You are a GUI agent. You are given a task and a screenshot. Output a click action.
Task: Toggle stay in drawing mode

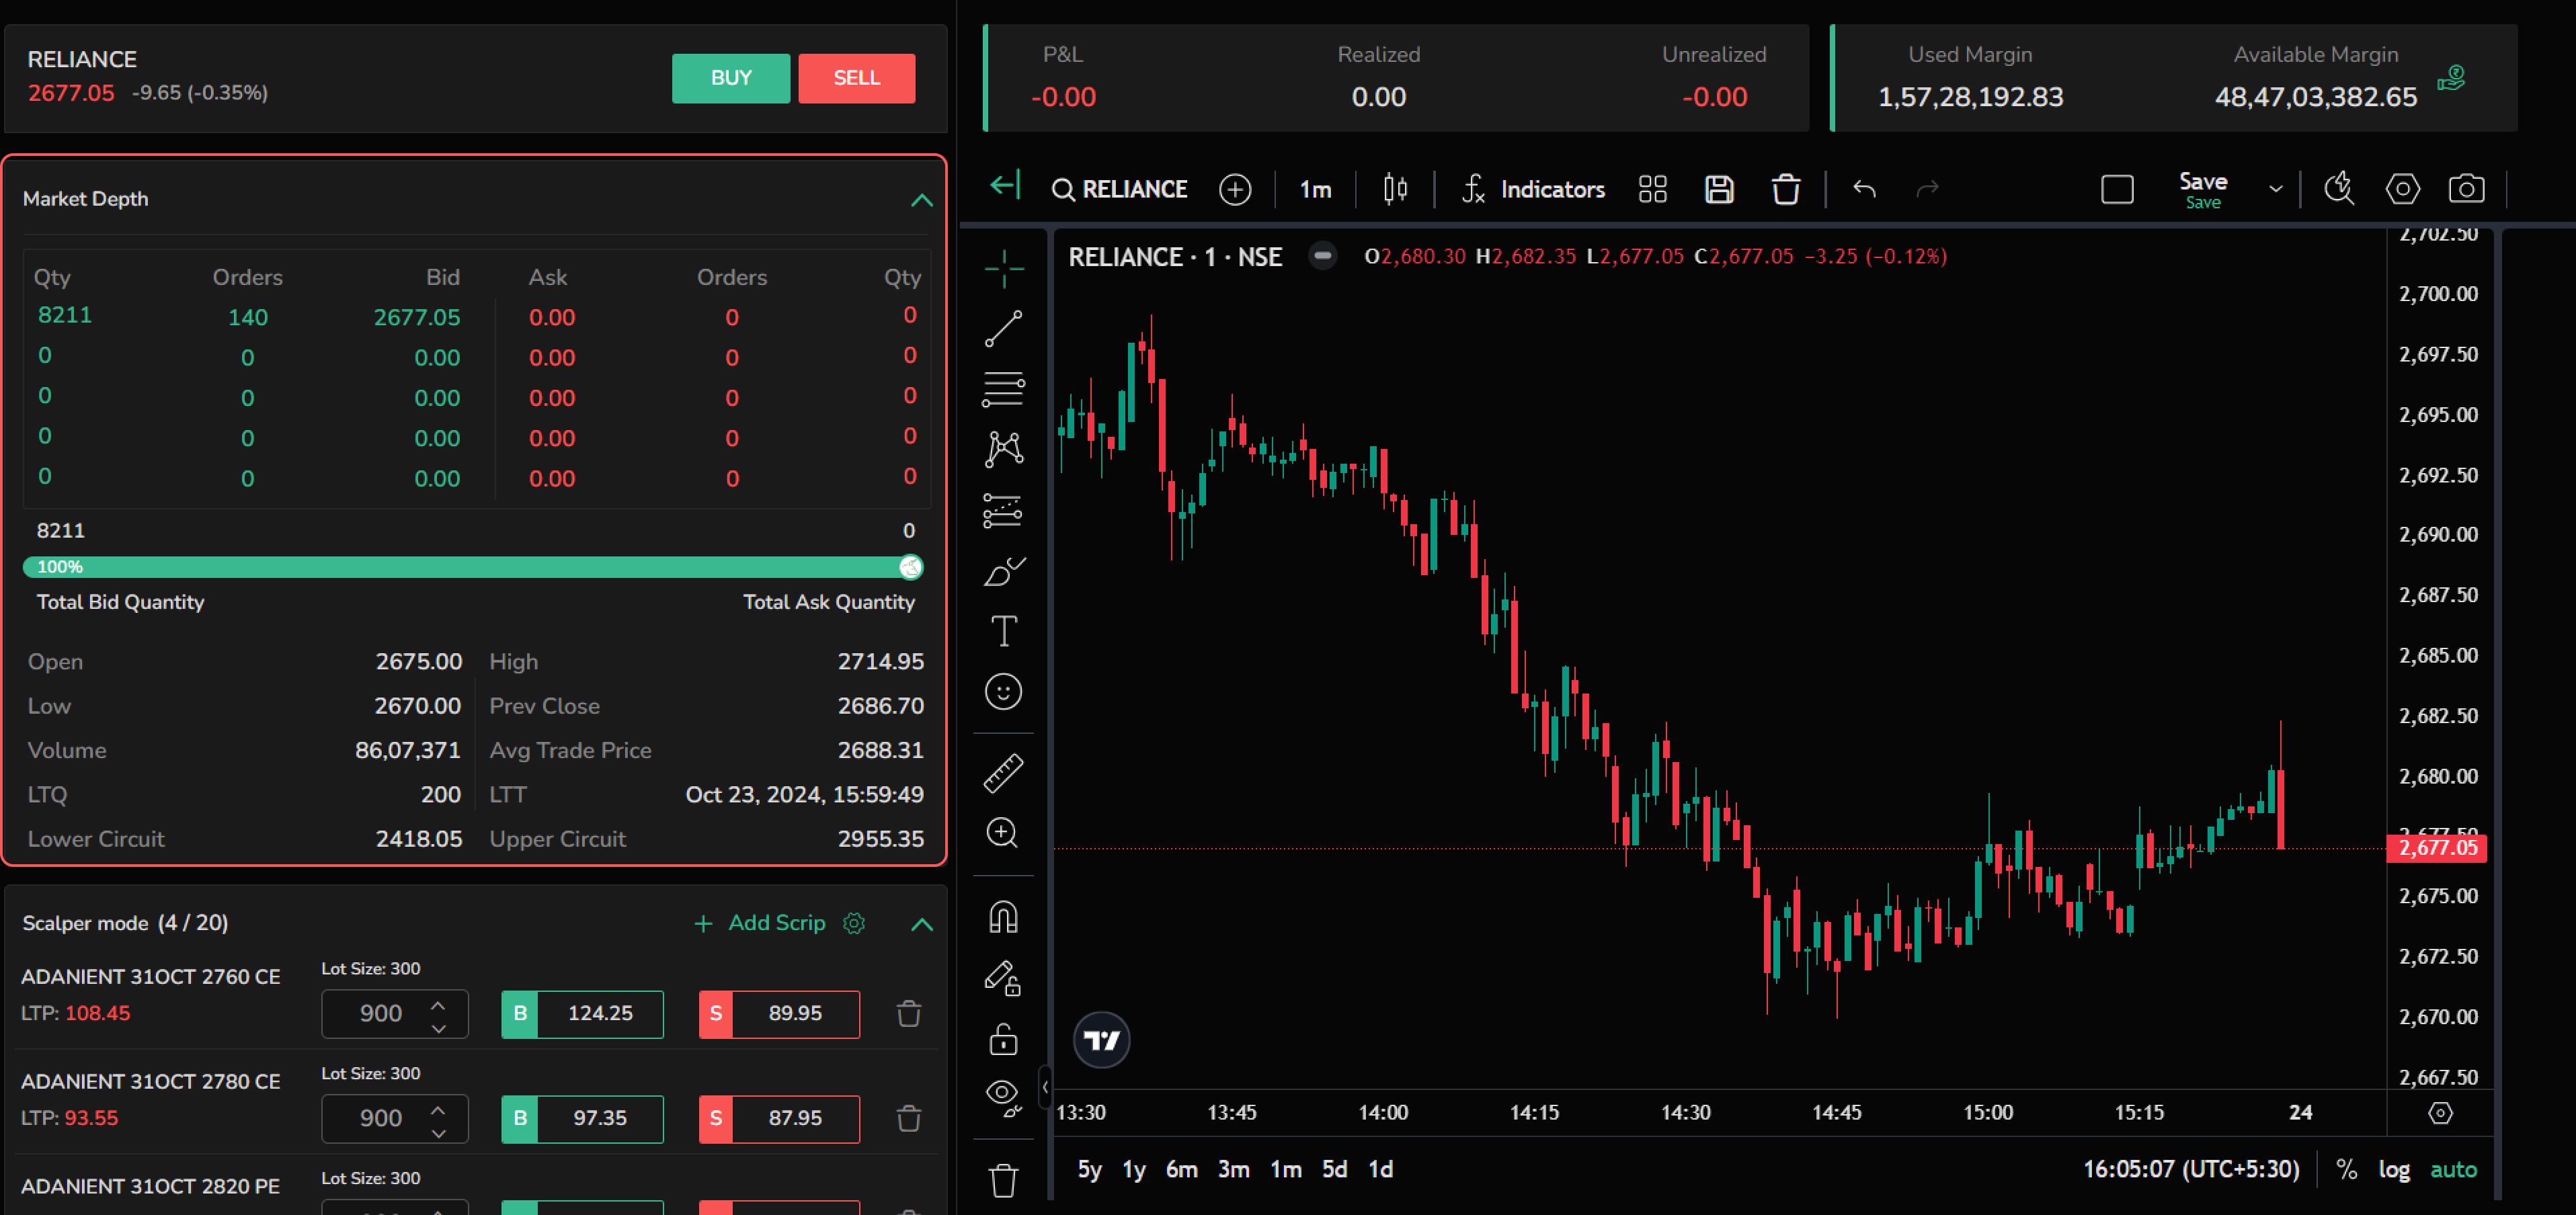(1003, 978)
